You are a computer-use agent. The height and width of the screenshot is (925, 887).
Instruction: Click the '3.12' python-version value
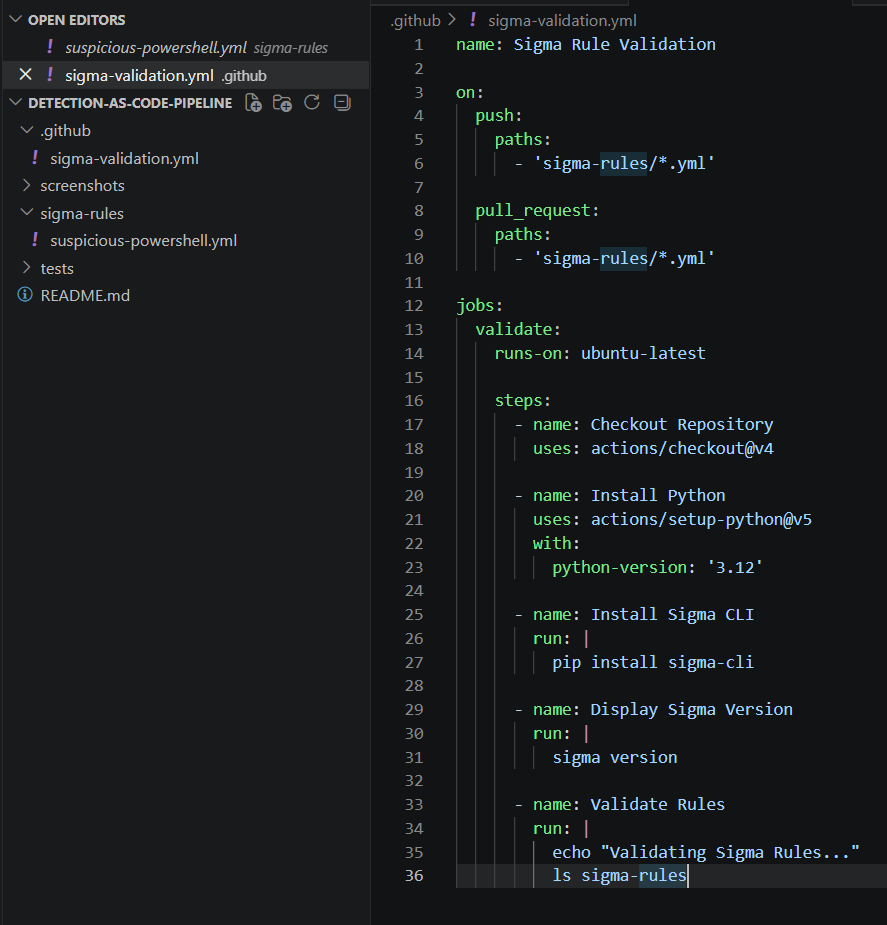(735, 568)
